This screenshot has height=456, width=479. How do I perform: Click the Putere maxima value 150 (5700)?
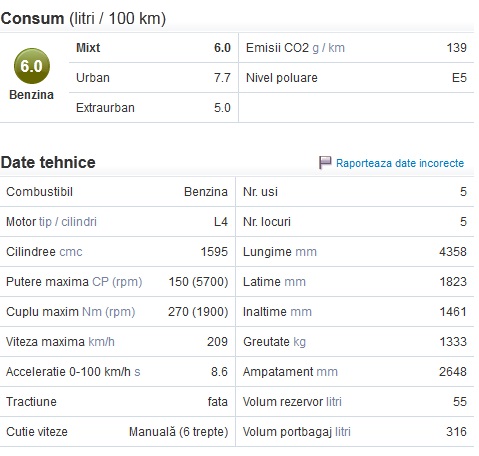[198, 282]
